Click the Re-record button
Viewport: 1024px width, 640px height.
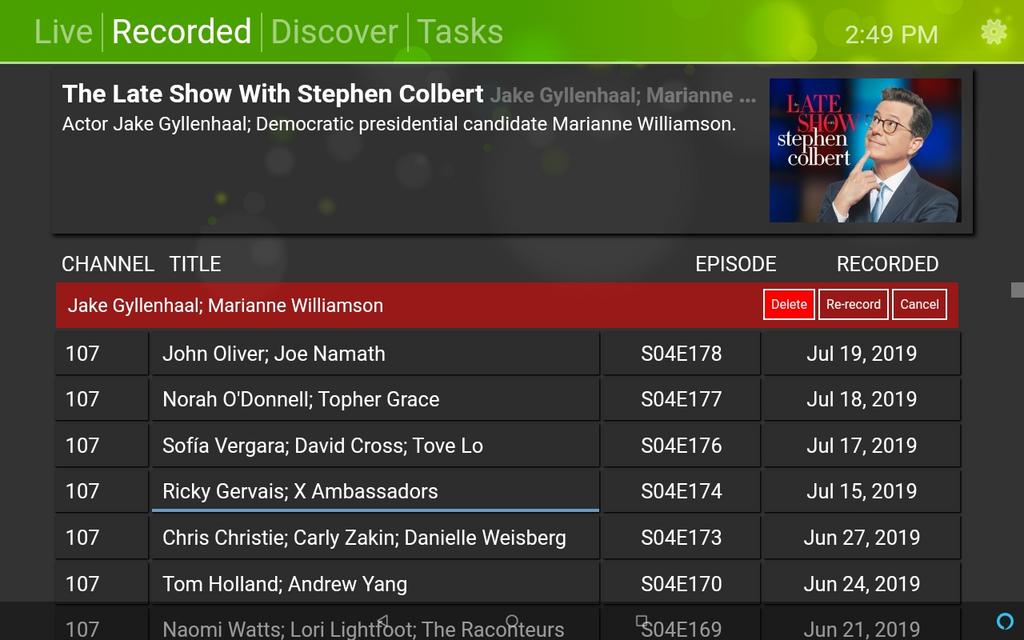click(x=853, y=304)
